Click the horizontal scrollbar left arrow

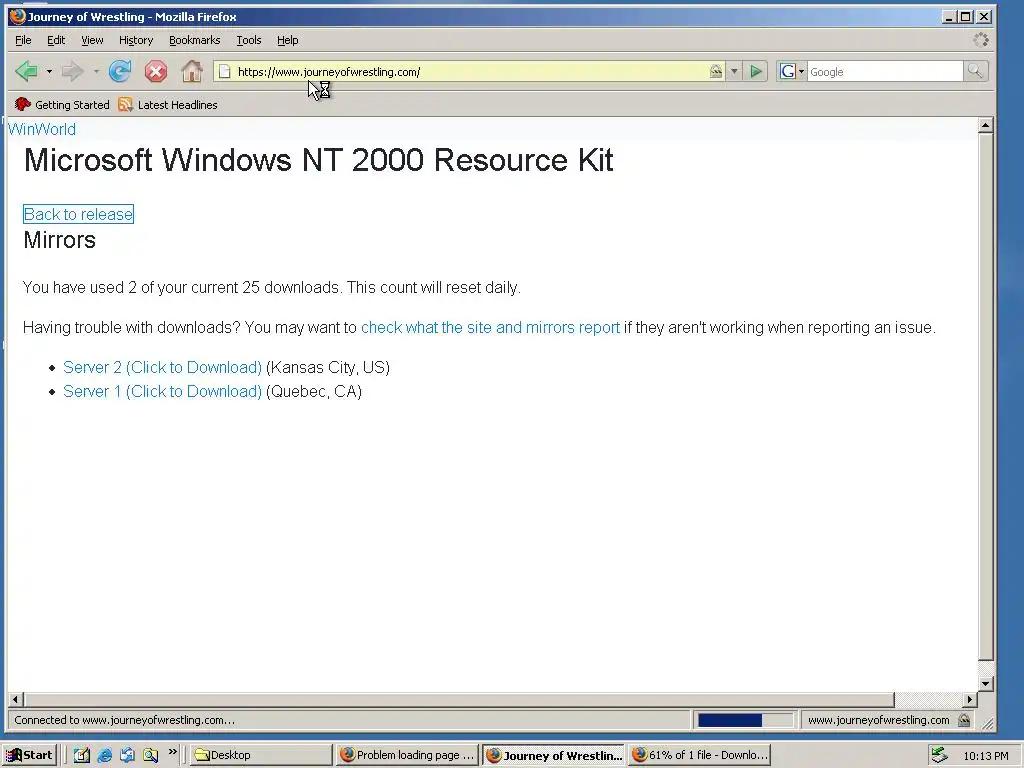coord(16,699)
